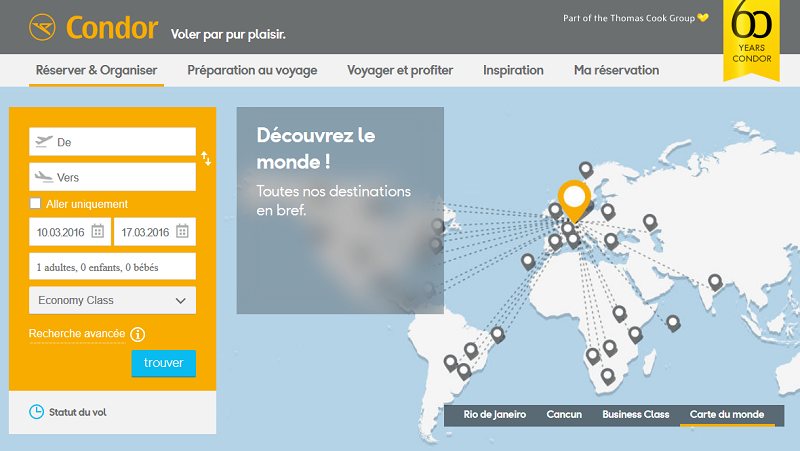This screenshot has height=451, width=800.
Task: Click the Indian Ocean island map pin
Action: pos(673,323)
